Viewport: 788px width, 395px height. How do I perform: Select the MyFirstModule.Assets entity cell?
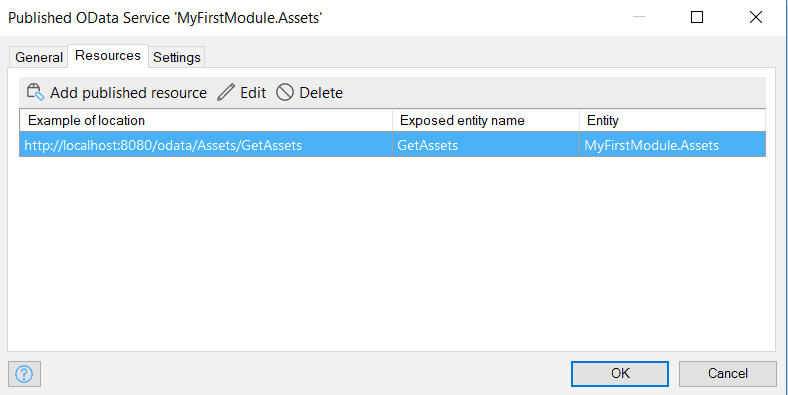pos(672,145)
